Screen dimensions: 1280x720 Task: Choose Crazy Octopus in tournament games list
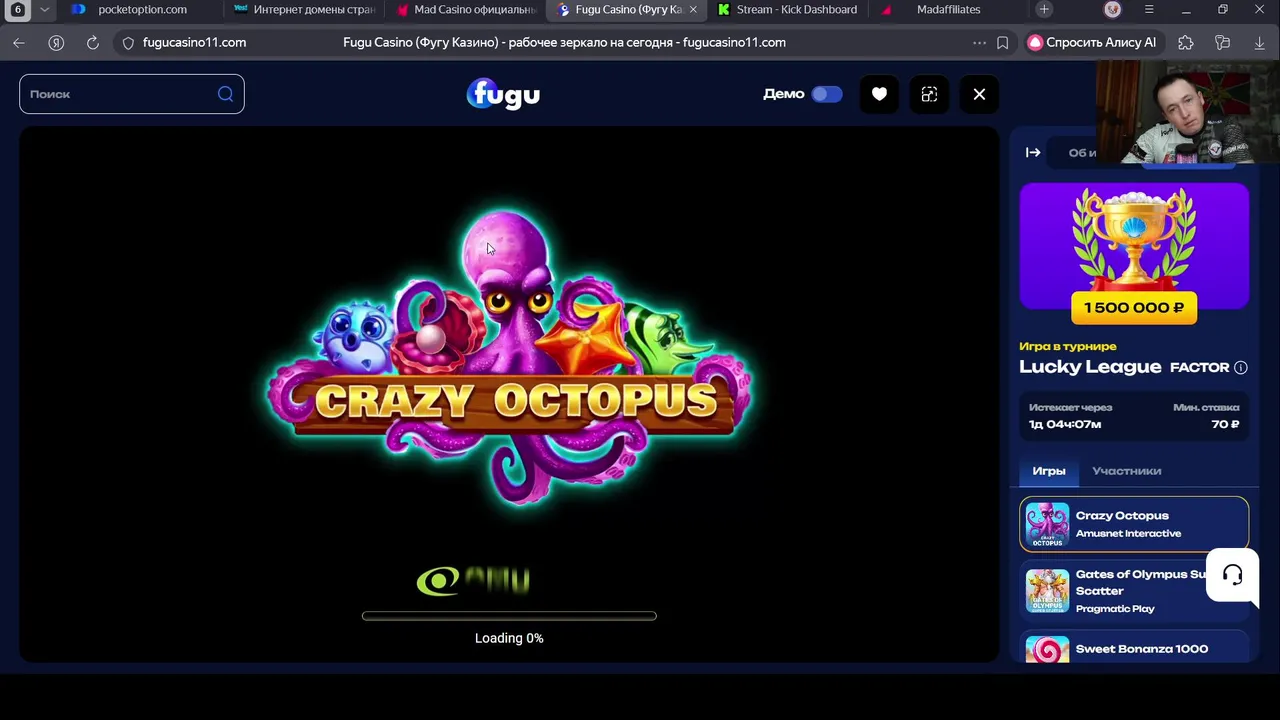1134,524
